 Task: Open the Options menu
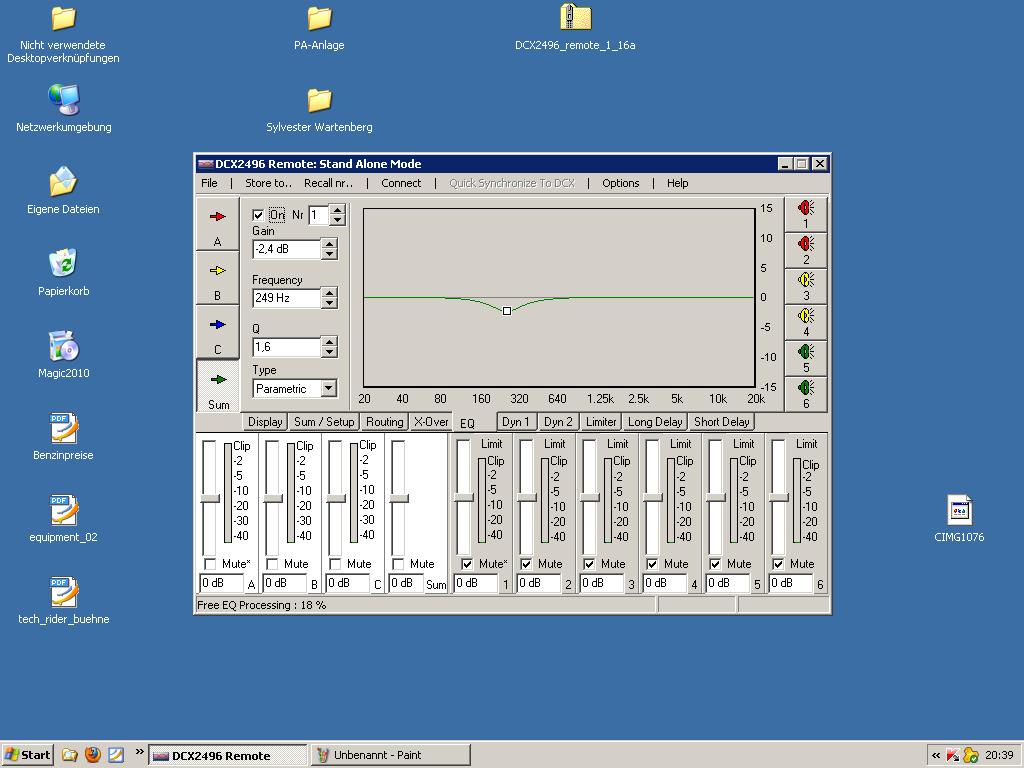tap(620, 183)
